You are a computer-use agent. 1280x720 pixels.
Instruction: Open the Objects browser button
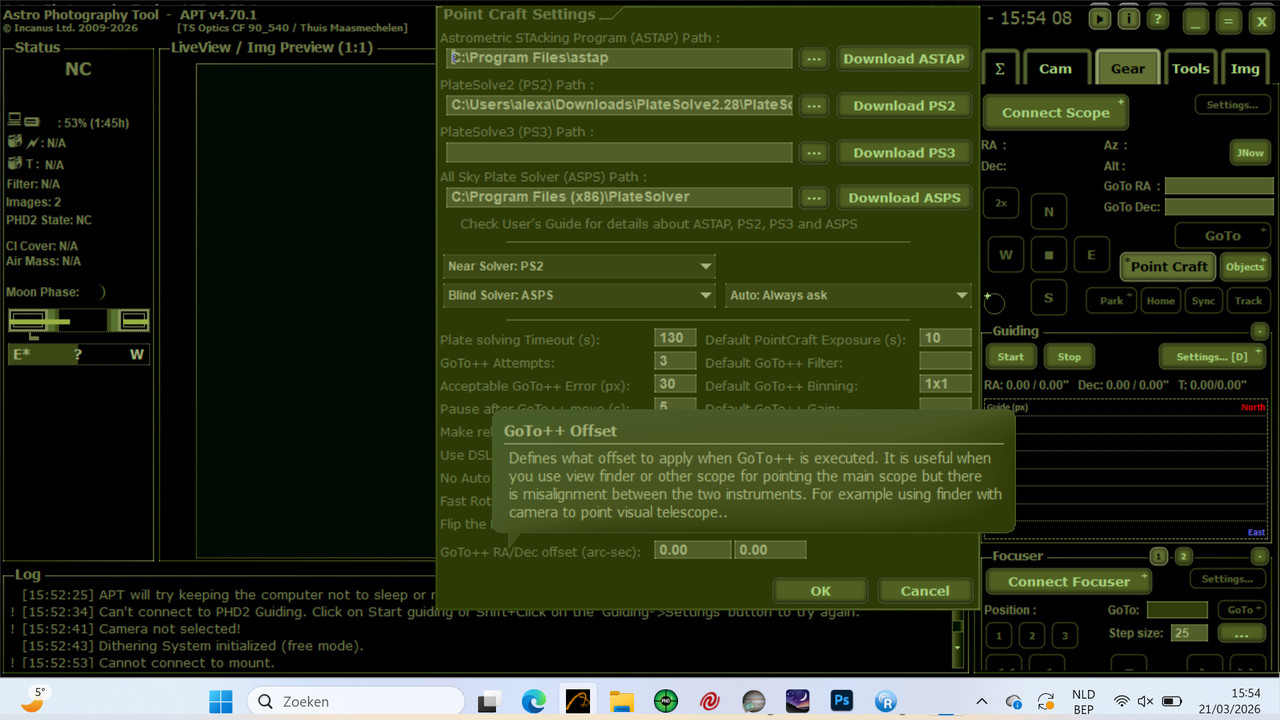coord(1245,267)
